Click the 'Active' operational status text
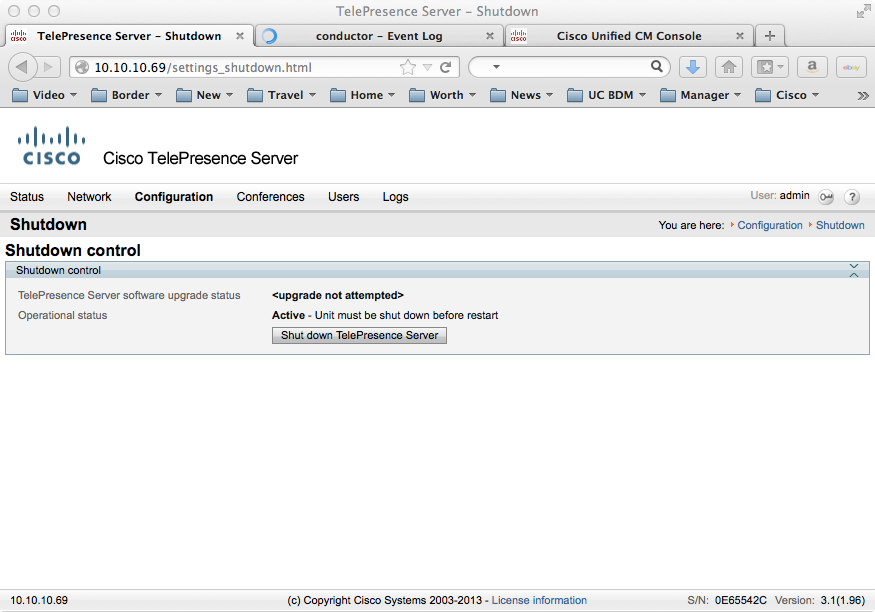The width and height of the screenshot is (875, 612). pyautogui.click(x=289, y=315)
